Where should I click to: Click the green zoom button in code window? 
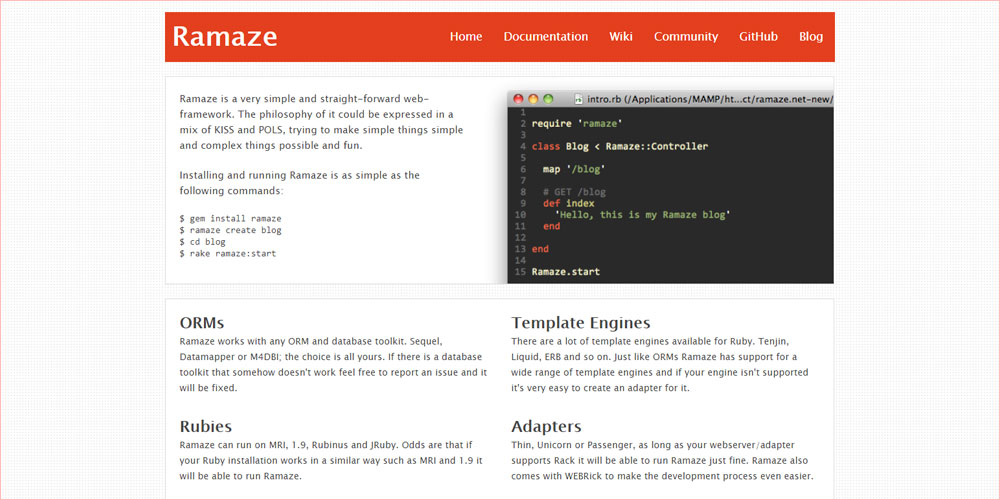click(x=548, y=99)
